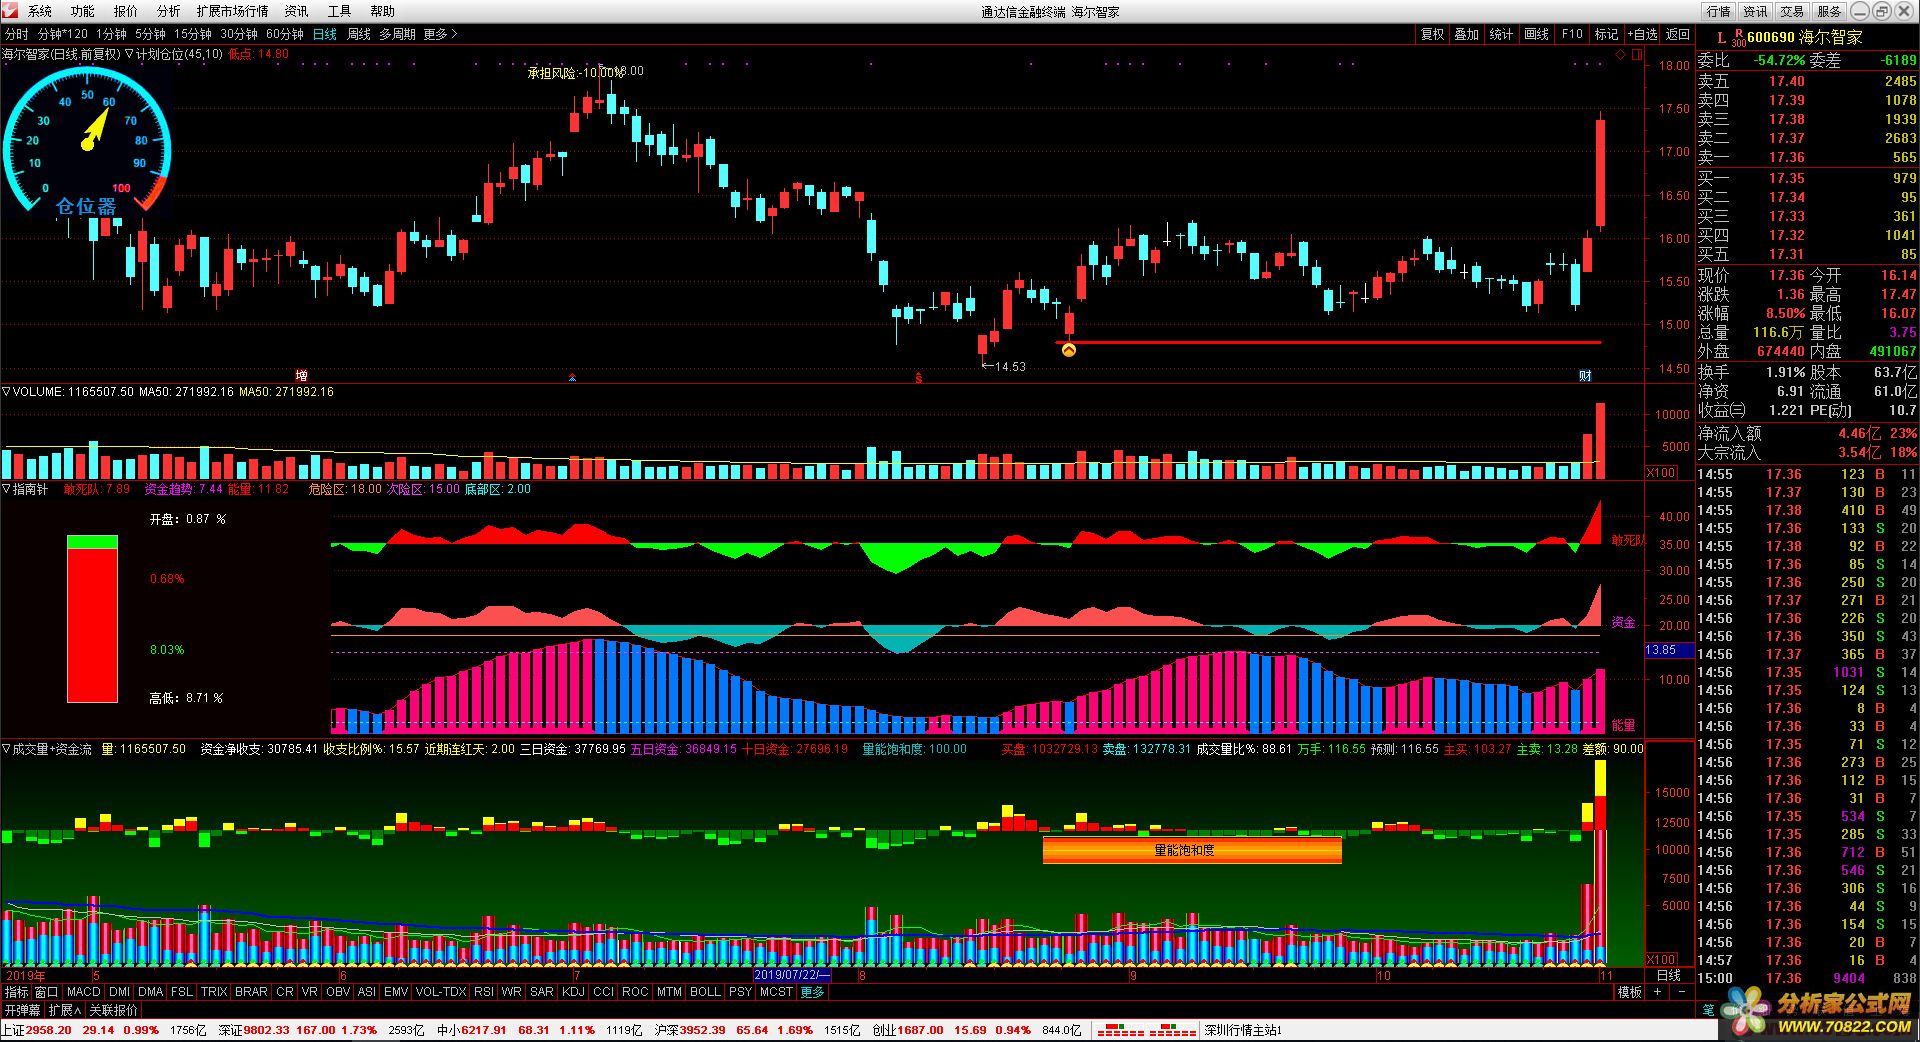The height and width of the screenshot is (1042, 1920).
Task: Switch to 15分钟 period
Action: point(193,34)
